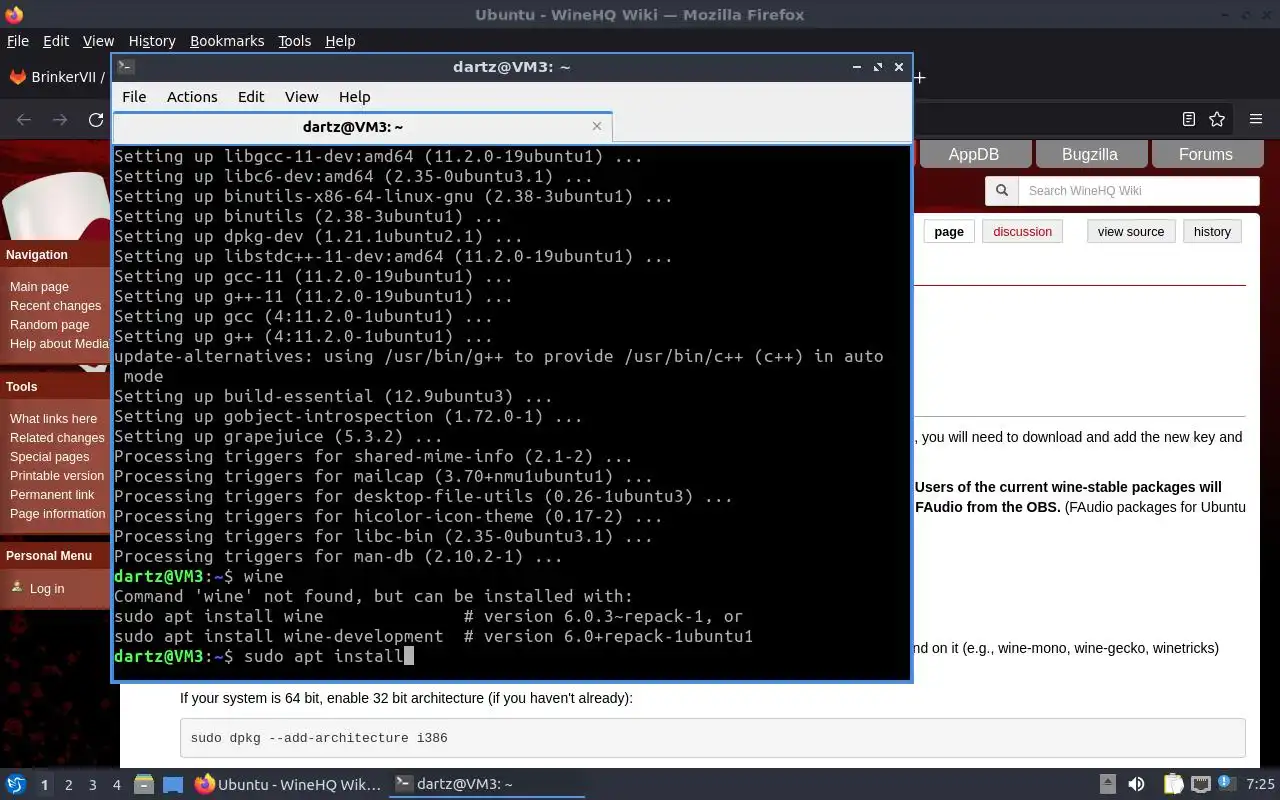This screenshot has height=800, width=1280.
Task: Open What links here link
Action: pos(53,418)
